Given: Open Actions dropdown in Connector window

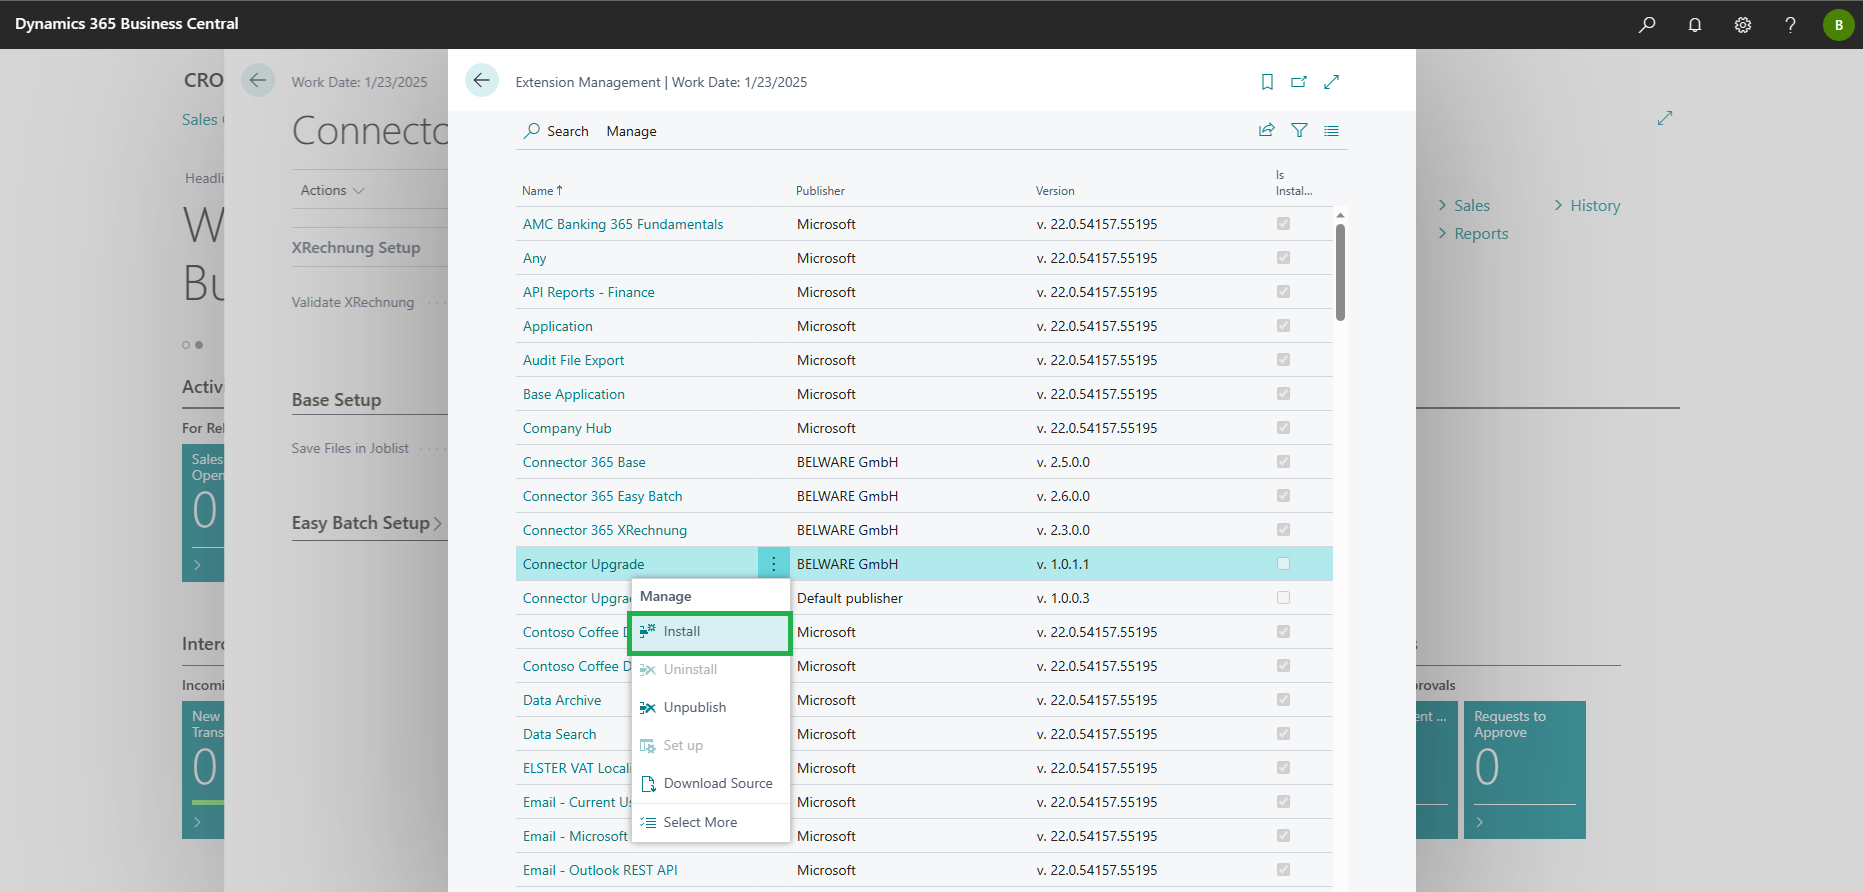Looking at the screenshot, I should (332, 190).
